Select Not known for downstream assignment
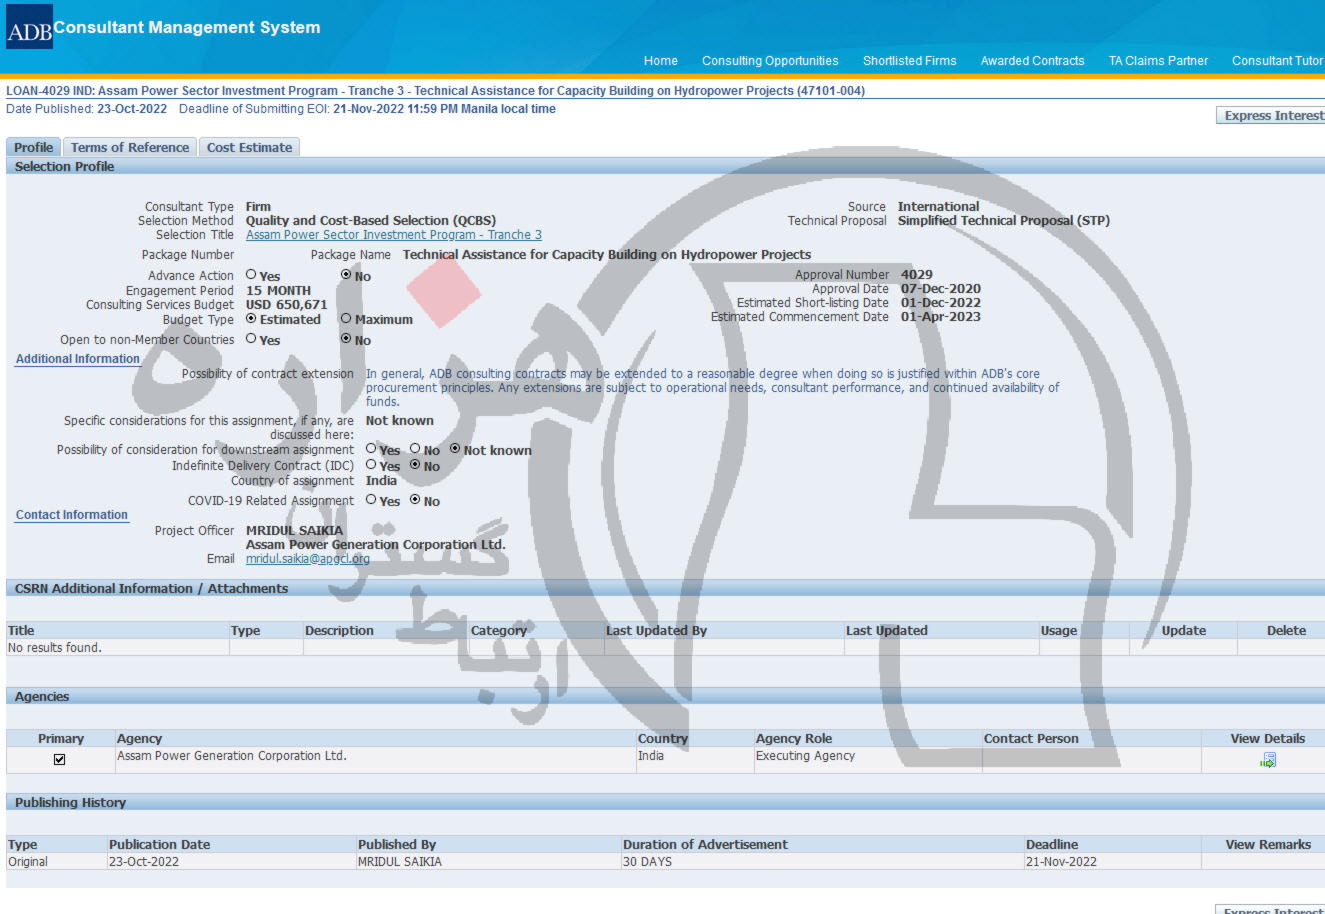The image size is (1325, 914). coord(455,449)
